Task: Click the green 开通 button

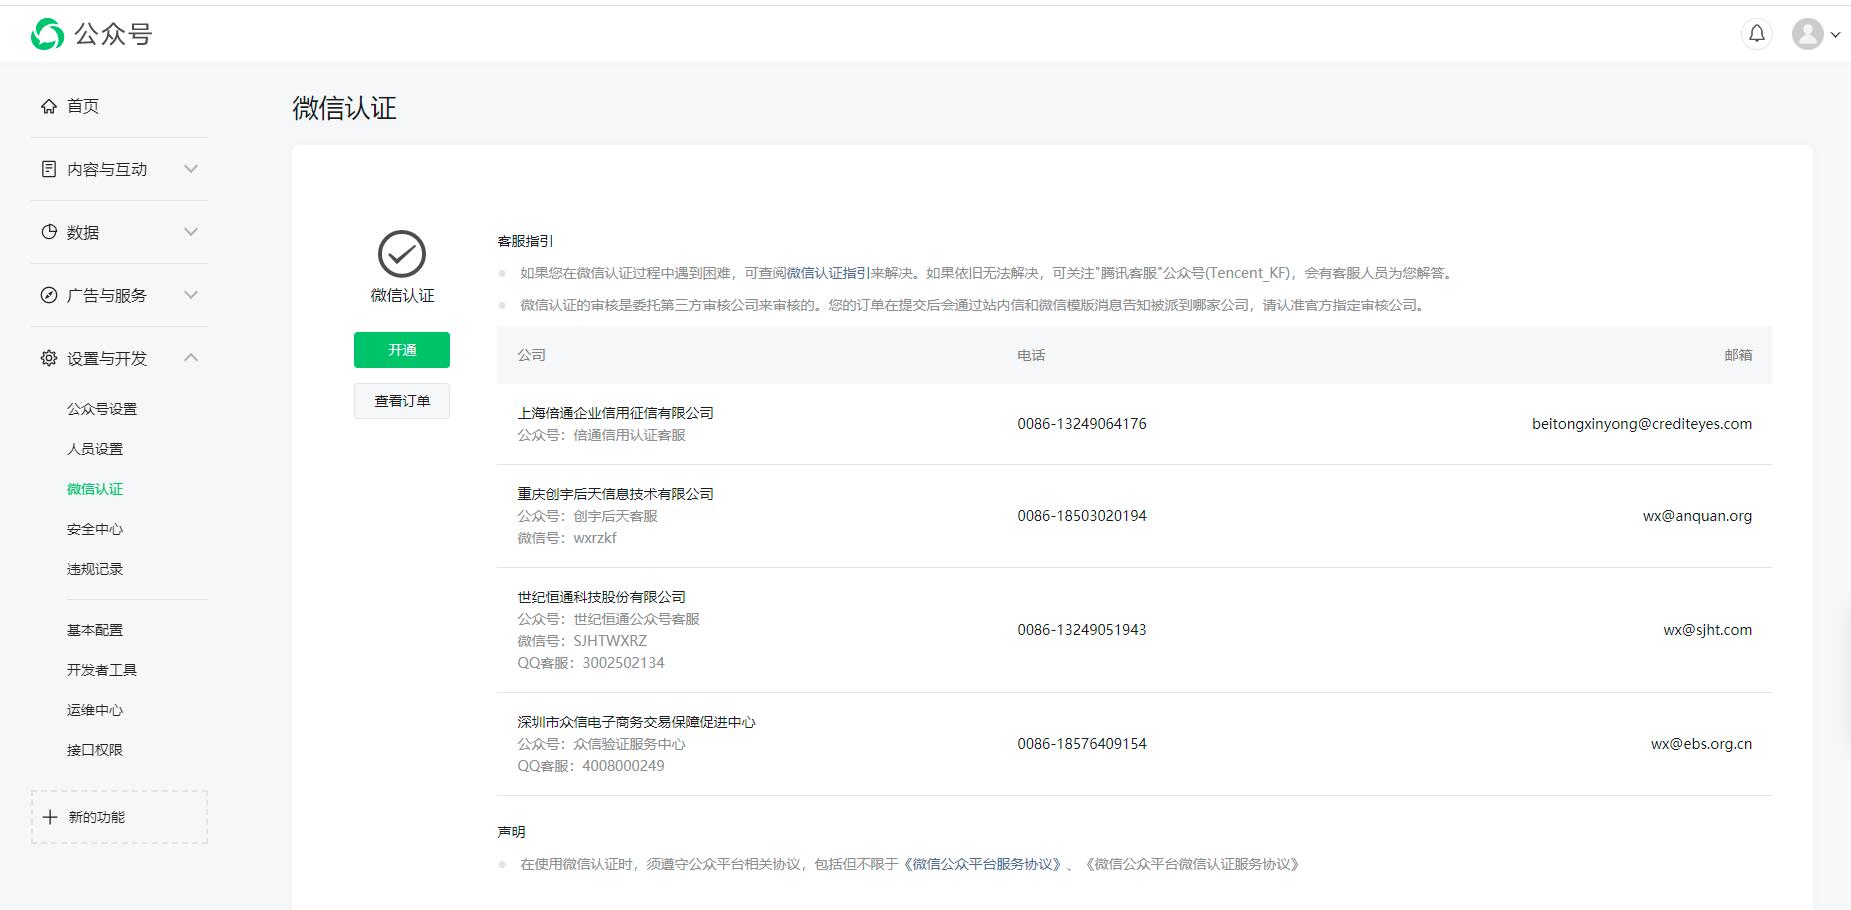Action: [402, 350]
